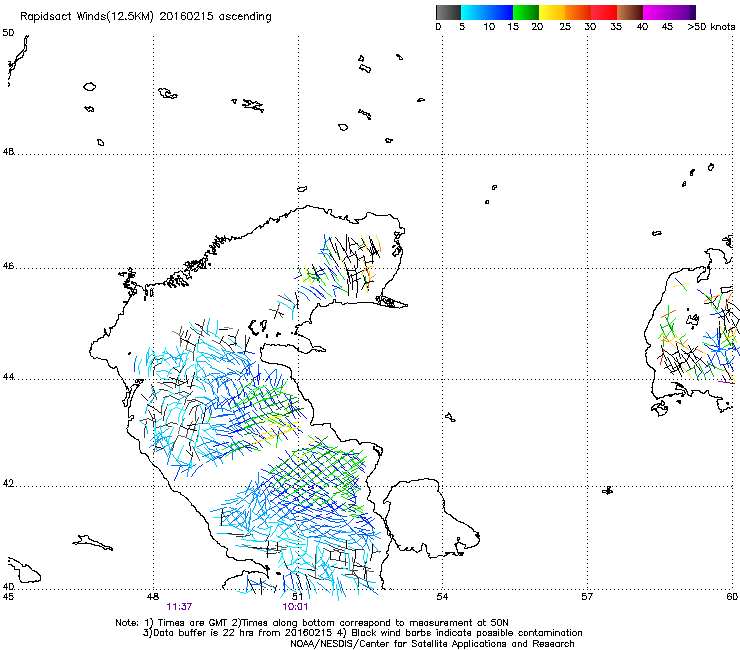Click the longitude label '45'
The height and width of the screenshot is (650, 740).
coord(8,597)
